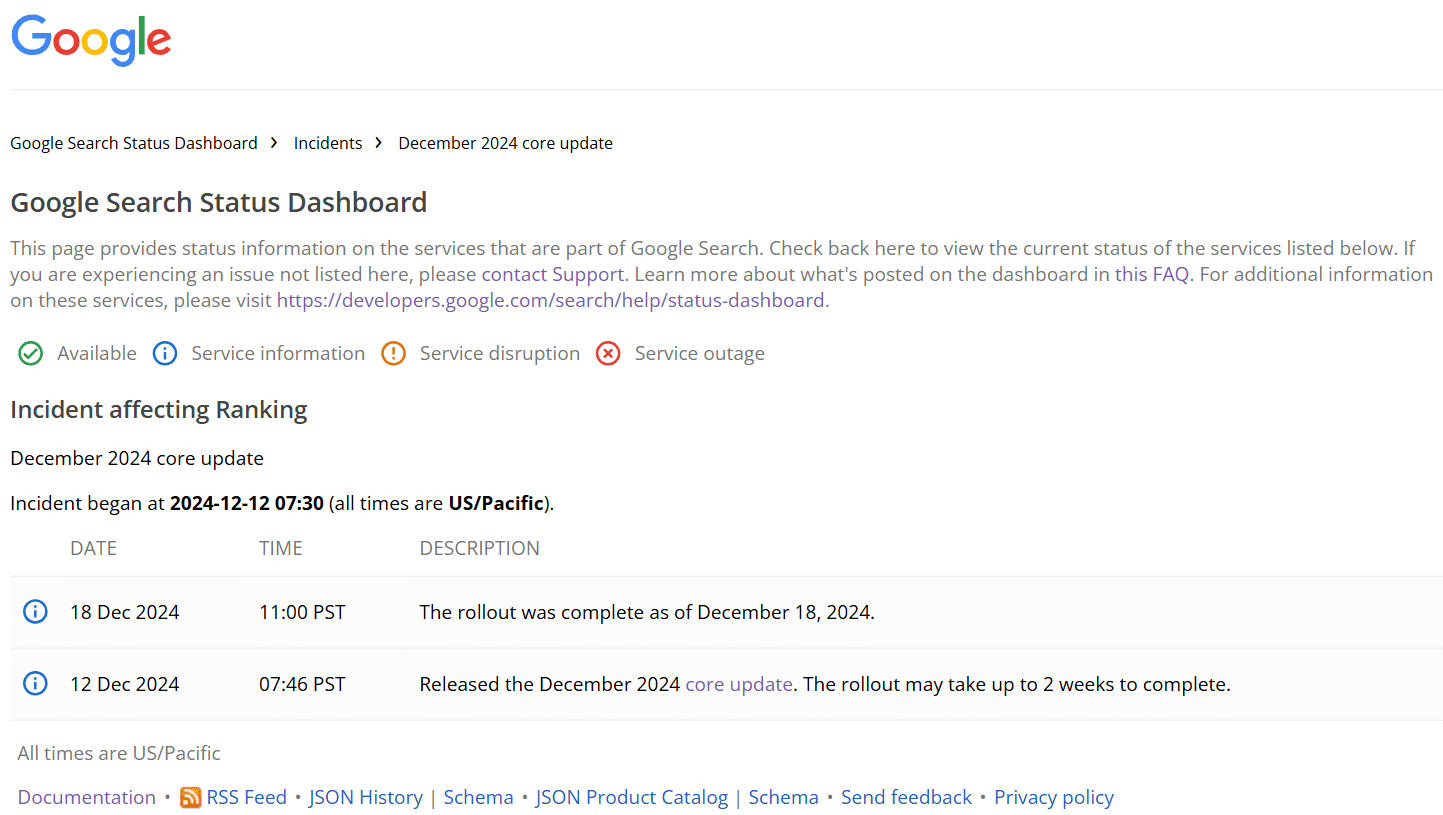Click the red Service outage icon
Screen dimensions: 1443x815
(608, 353)
